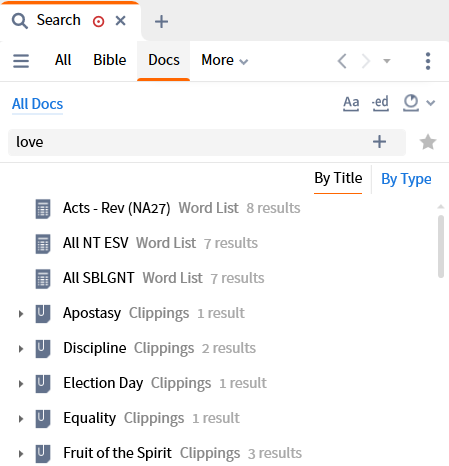Expand the Apostasy clippings result
Image resolution: width=449 pixels, height=466 pixels.
21,314
